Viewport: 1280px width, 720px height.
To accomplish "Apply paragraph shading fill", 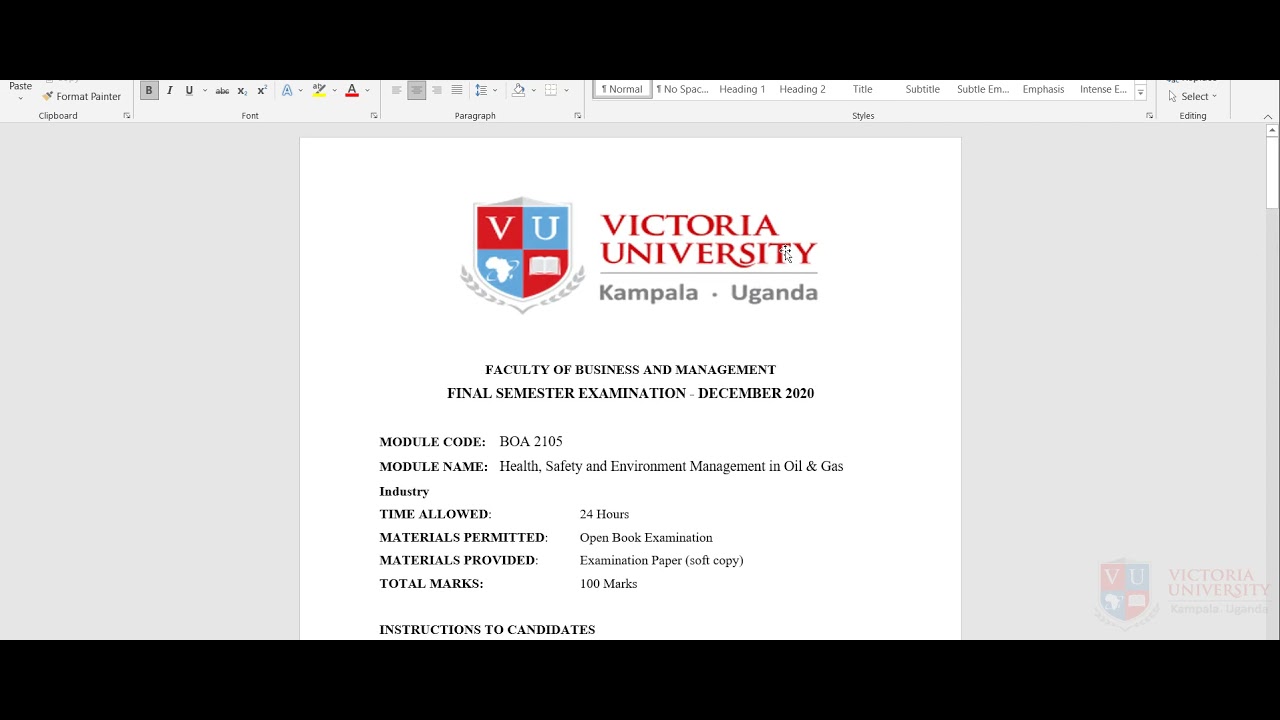I will coord(518,91).
